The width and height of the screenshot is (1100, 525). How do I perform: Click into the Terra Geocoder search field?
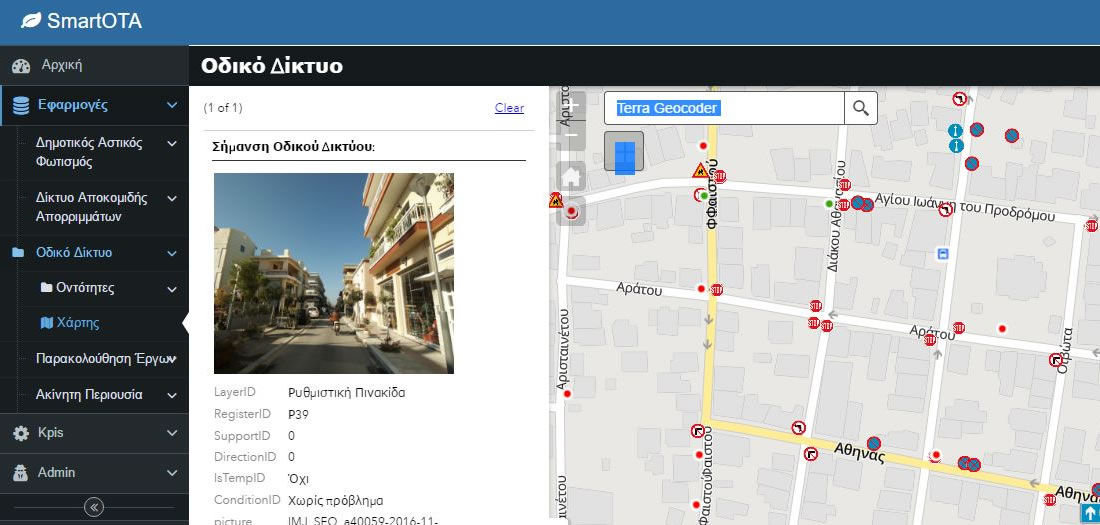coord(725,108)
